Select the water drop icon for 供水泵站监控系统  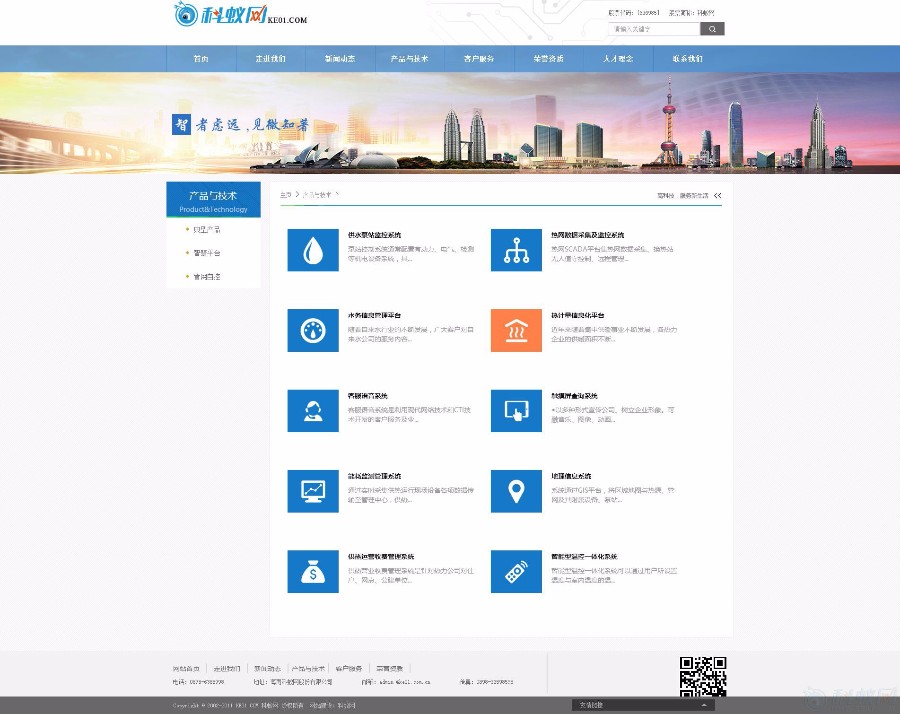tap(313, 250)
